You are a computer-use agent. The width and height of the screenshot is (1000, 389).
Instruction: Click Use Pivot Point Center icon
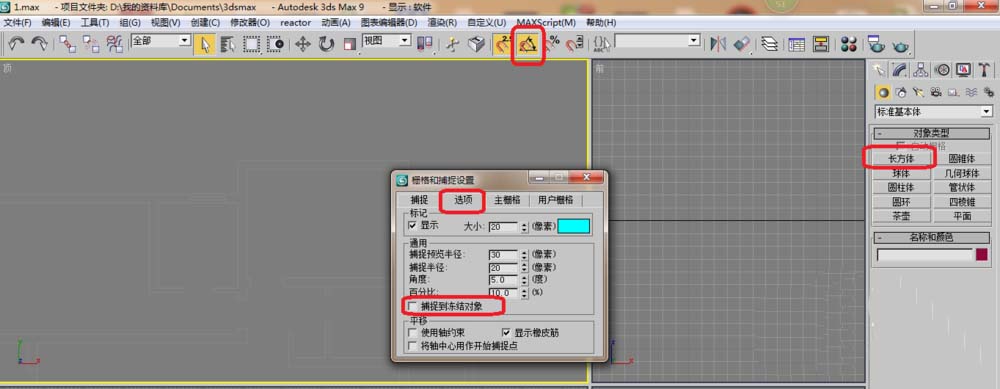click(425, 44)
